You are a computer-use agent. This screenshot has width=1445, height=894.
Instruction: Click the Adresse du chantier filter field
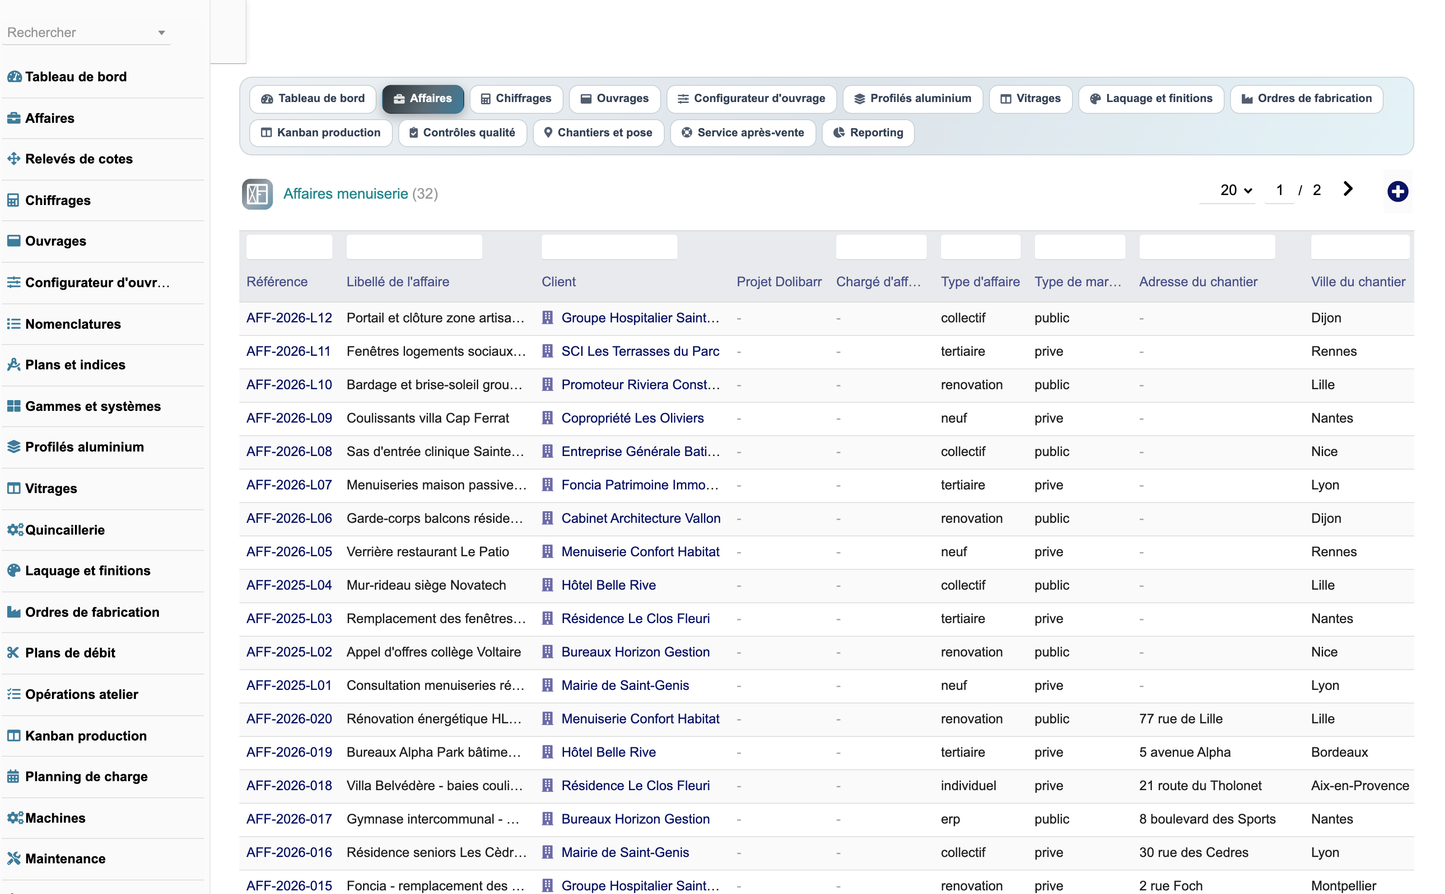[1207, 247]
